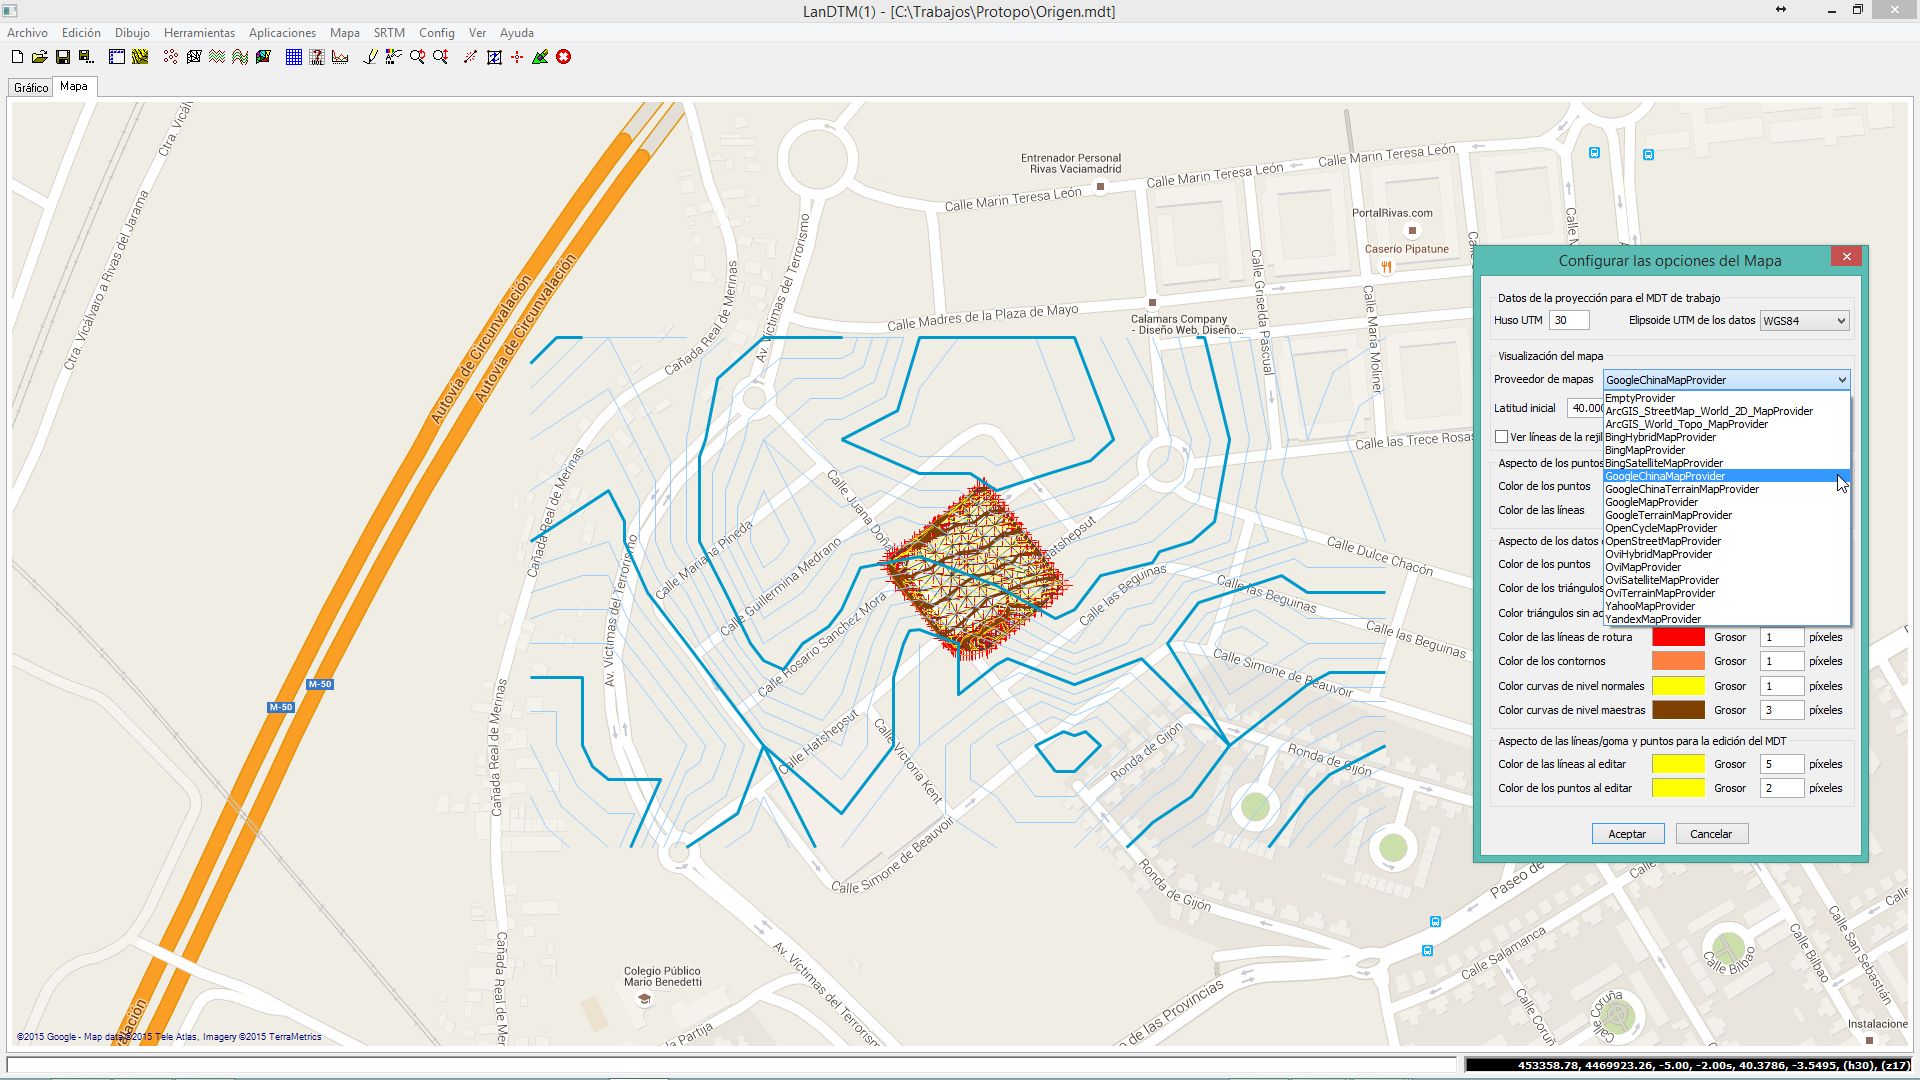The height and width of the screenshot is (1080, 1920).
Task: Switch to the Mapa tab
Action: point(74,87)
